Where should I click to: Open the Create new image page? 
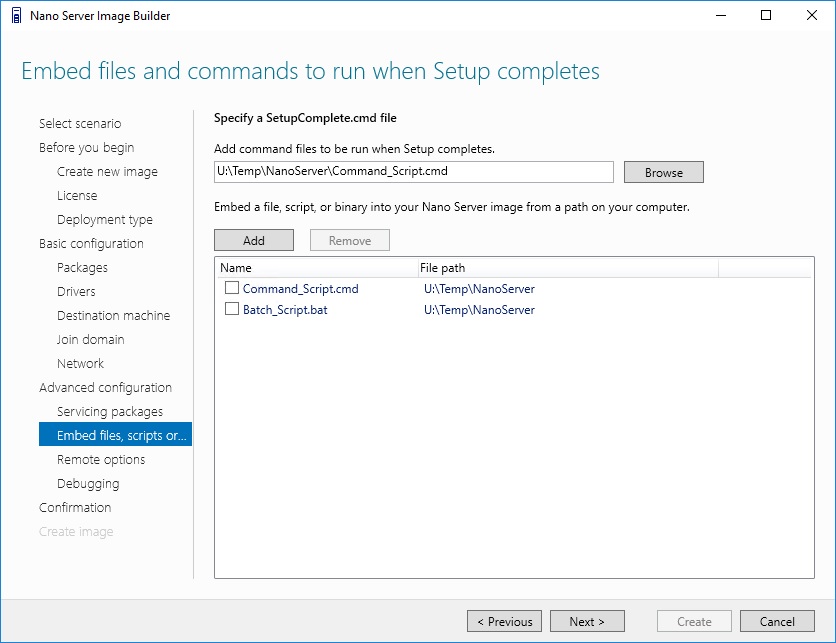click(x=107, y=172)
